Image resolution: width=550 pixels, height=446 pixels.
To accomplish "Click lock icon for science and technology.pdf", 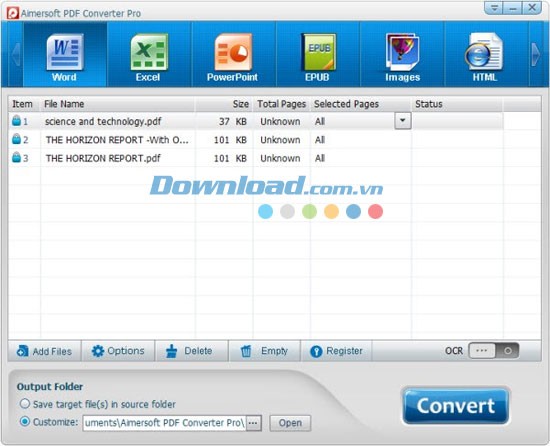I will click(x=16, y=121).
